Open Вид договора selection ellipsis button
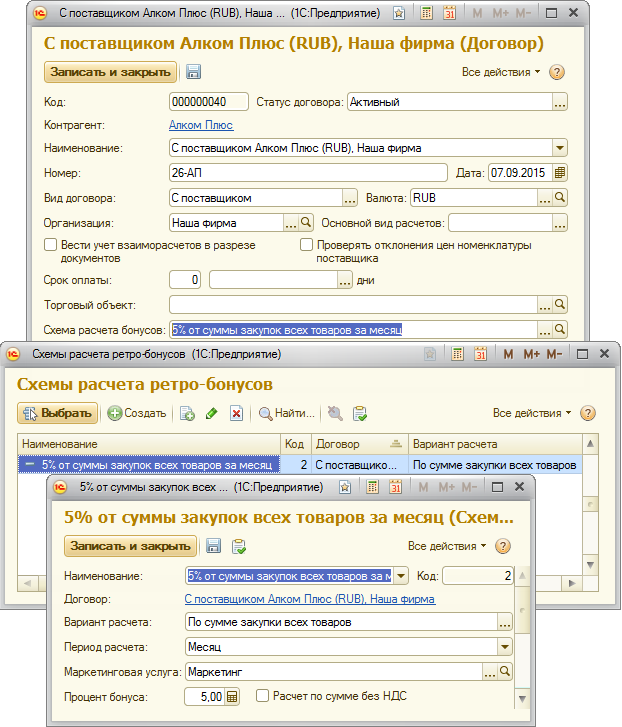The height and width of the screenshot is (727, 622). point(350,198)
